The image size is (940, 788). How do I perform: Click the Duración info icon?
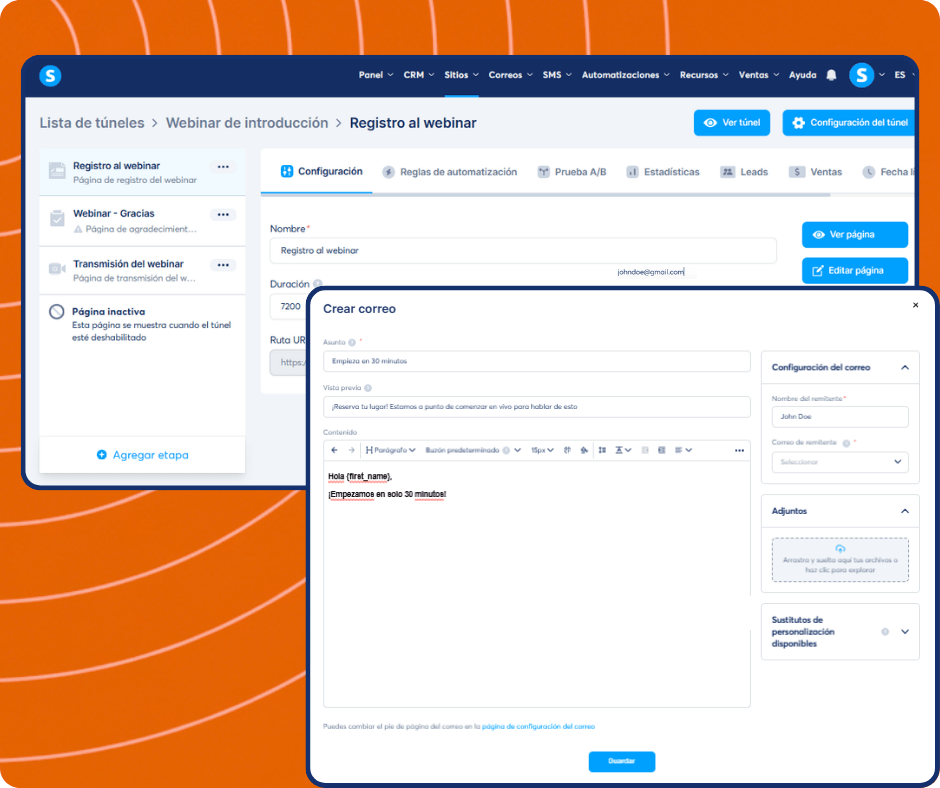tap(318, 284)
